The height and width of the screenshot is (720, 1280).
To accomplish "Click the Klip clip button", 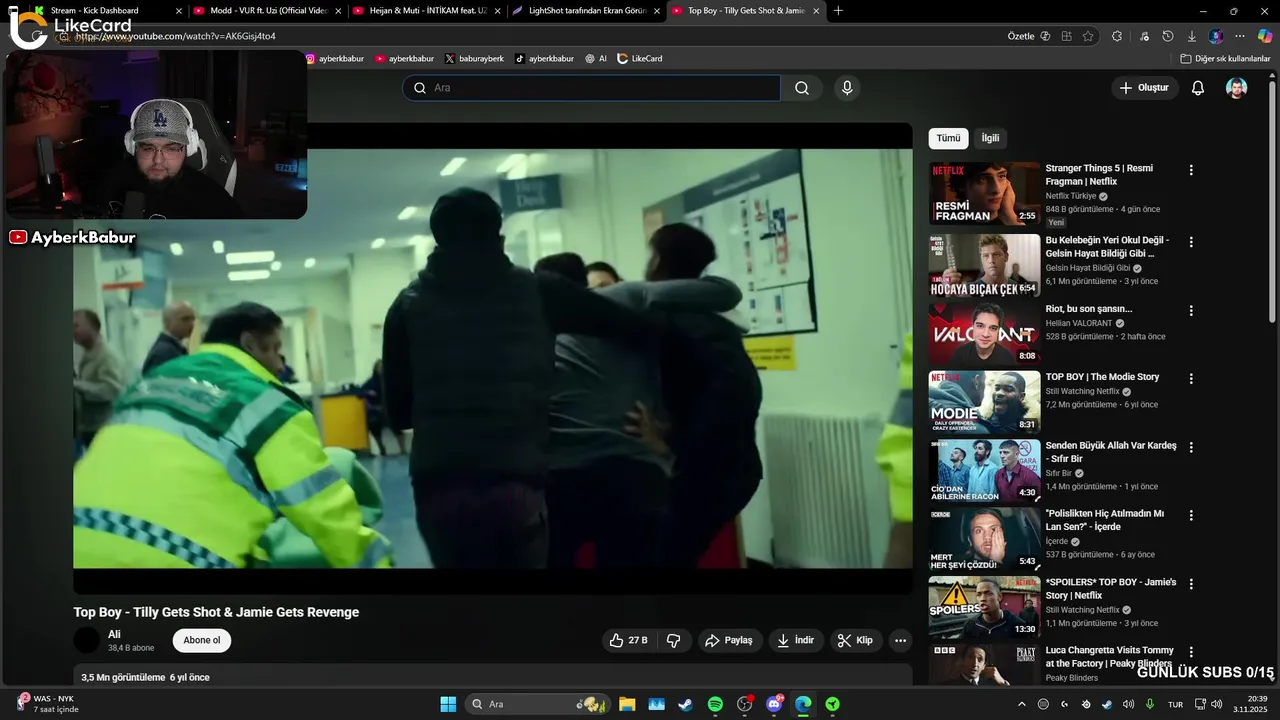I will [x=855, y=640].
